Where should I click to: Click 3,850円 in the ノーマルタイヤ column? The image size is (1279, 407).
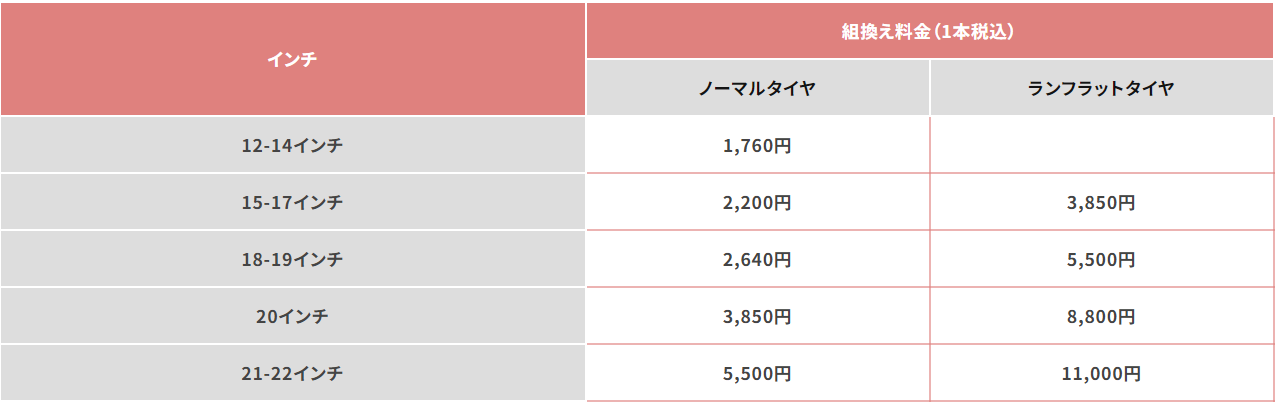coord(757,317)
